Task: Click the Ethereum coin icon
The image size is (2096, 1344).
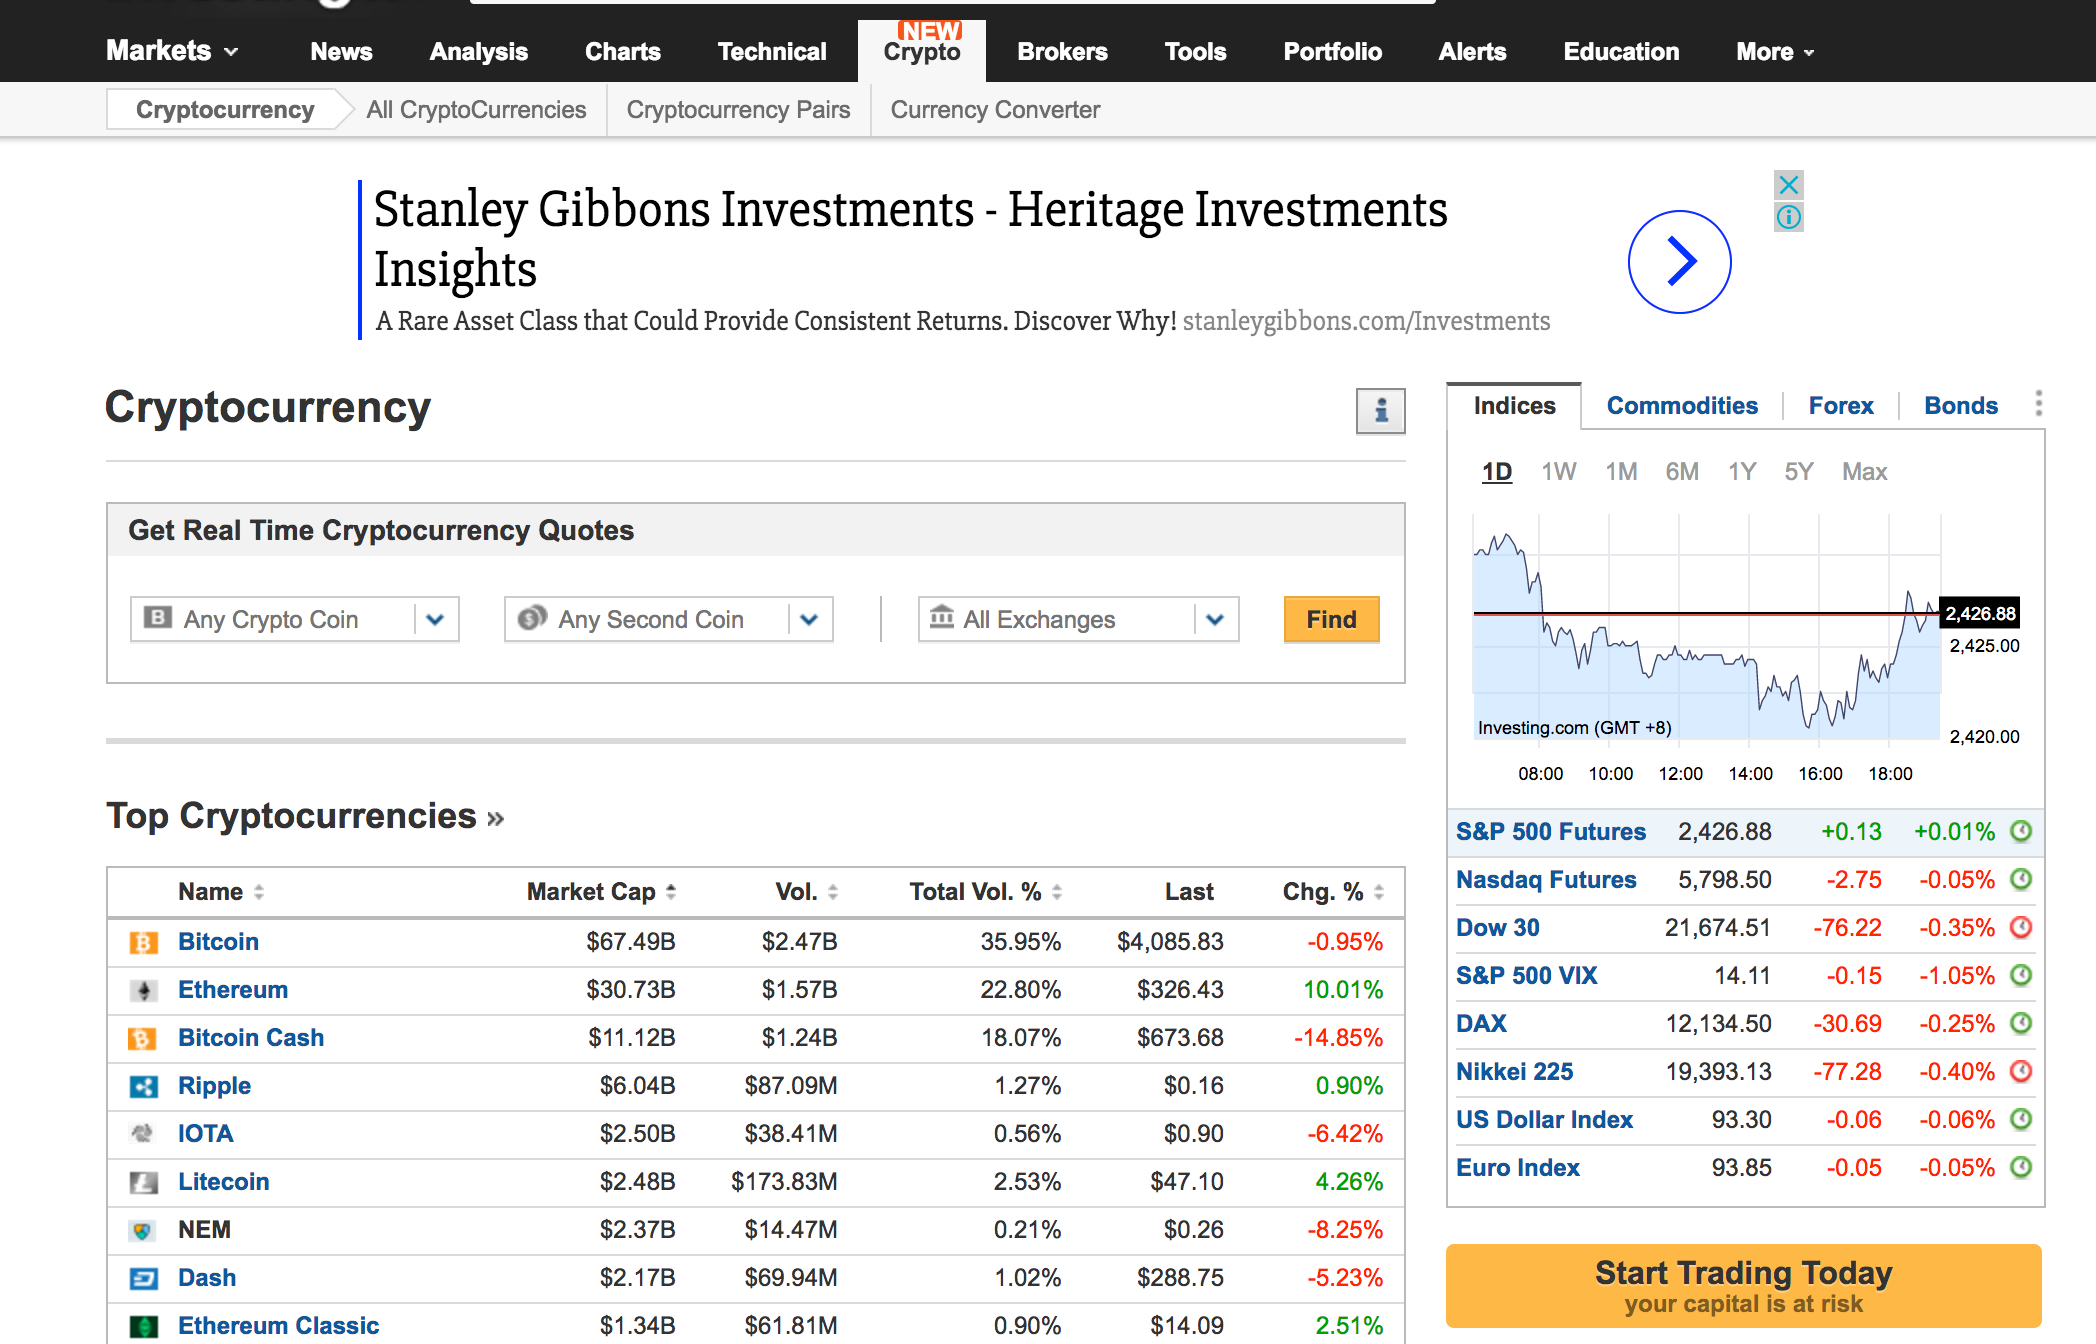Action: pos(143,990)
